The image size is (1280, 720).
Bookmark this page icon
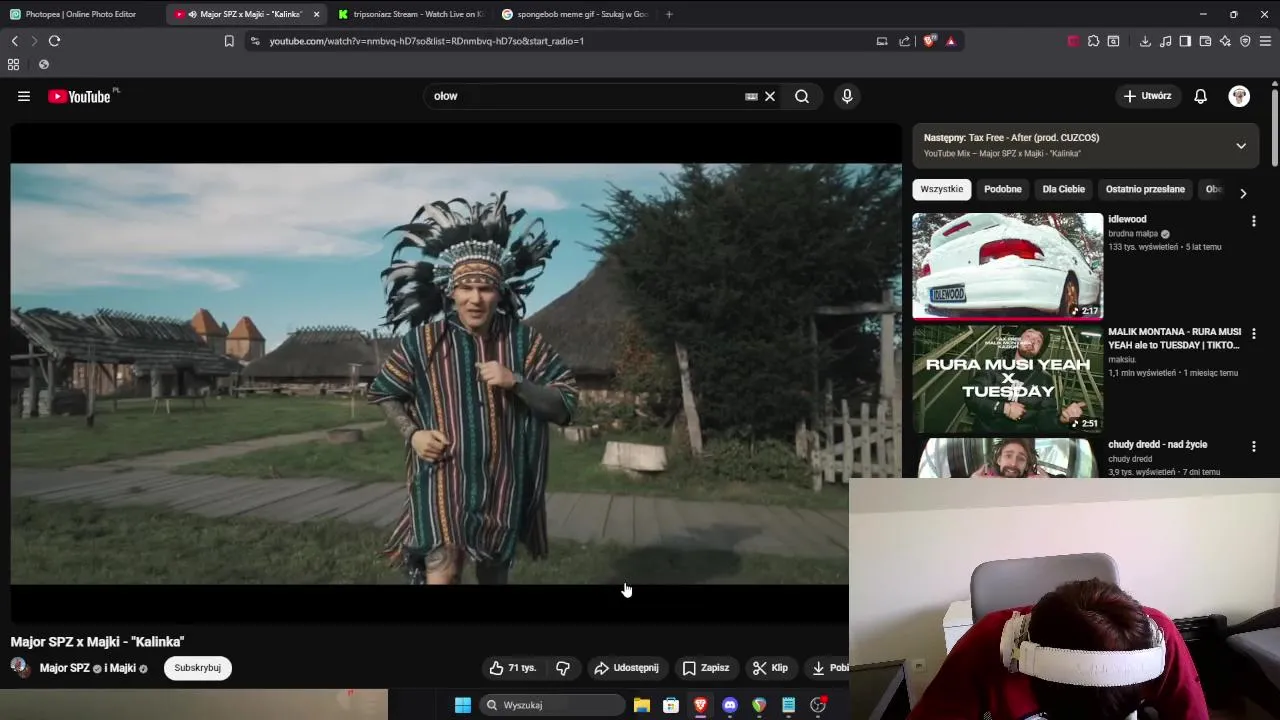229,41
